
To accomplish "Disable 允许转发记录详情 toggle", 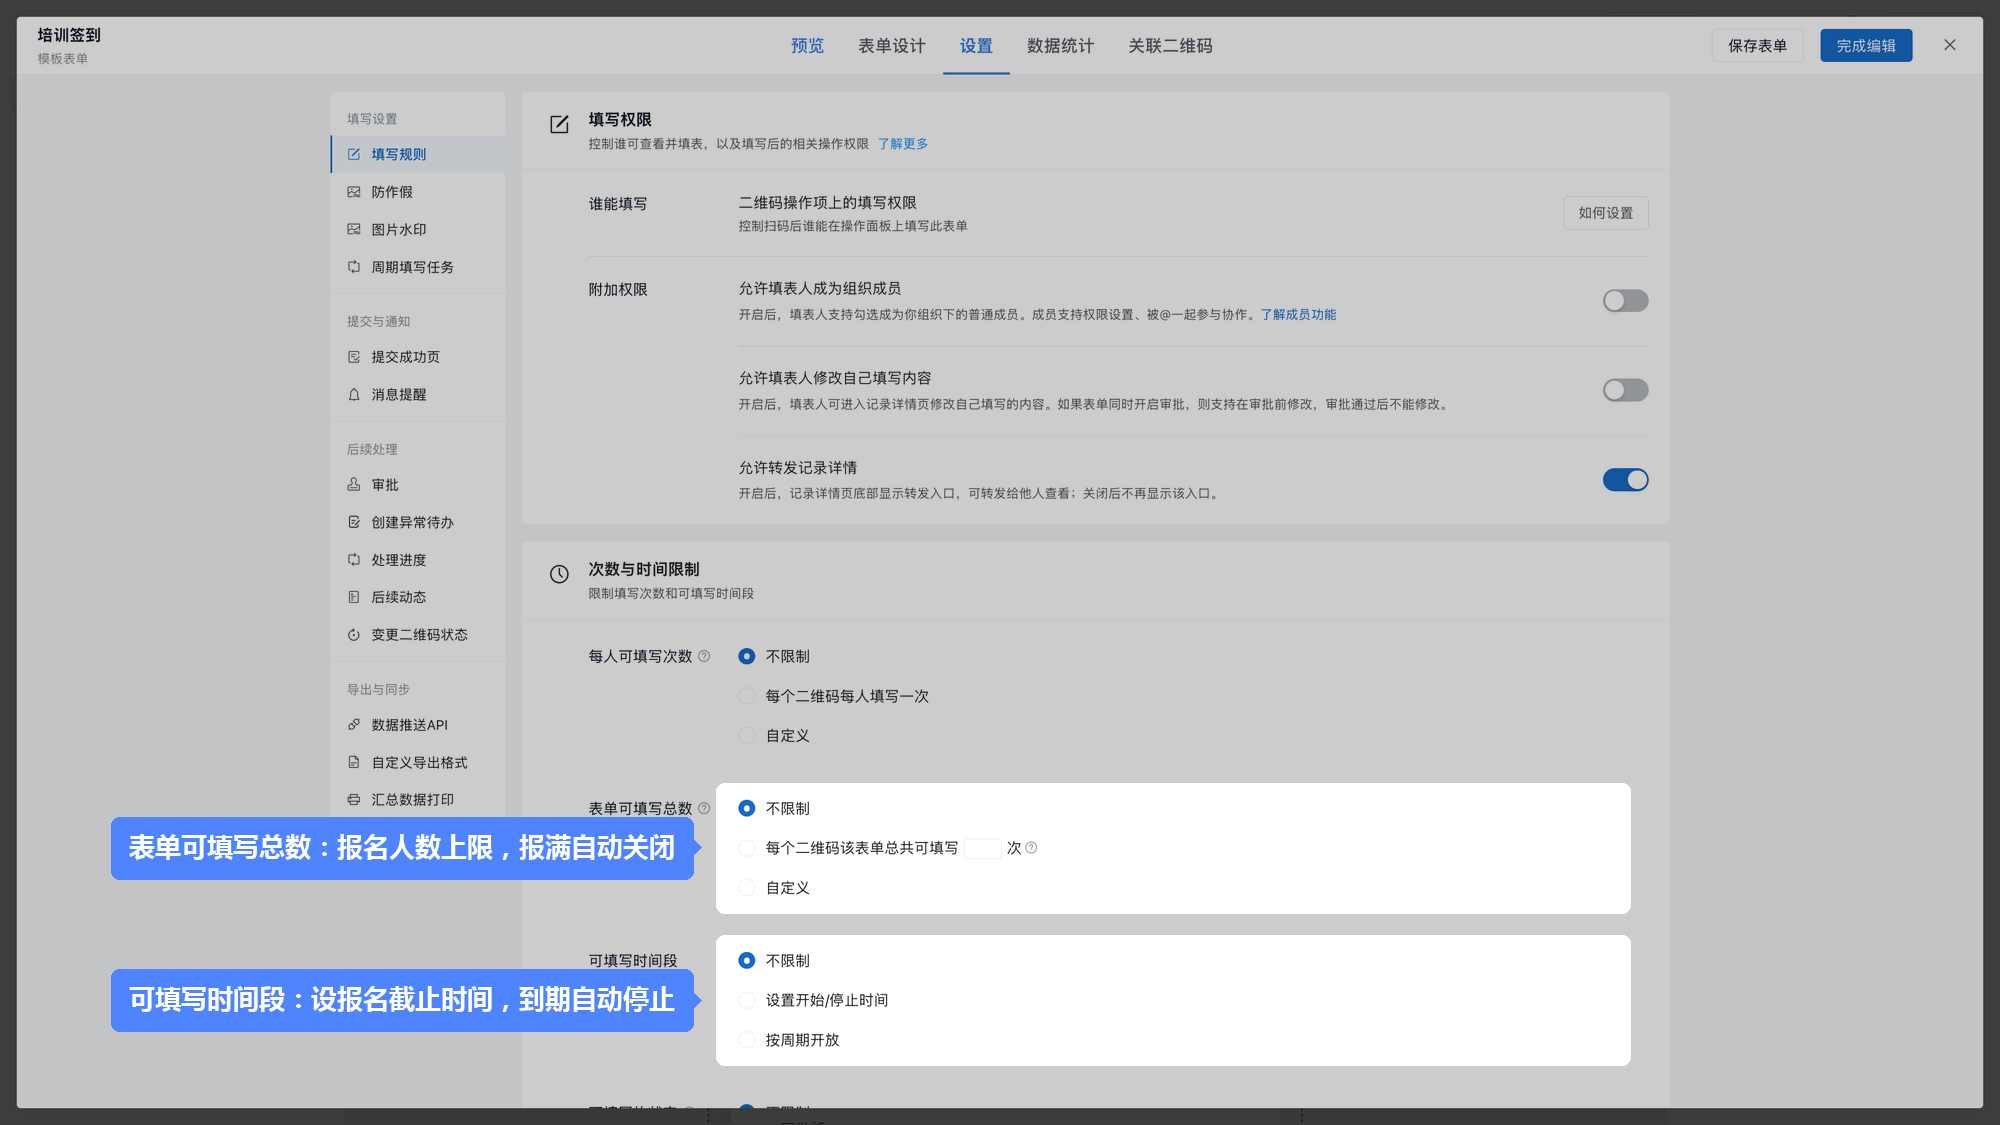I will tap(1625, 480).
